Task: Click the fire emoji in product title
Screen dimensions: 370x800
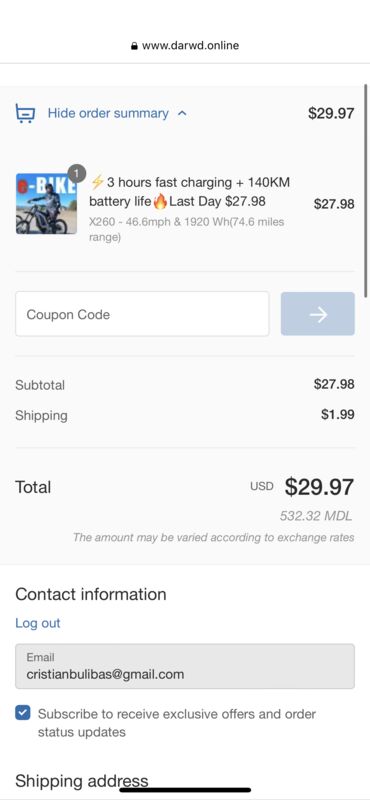Action: (160, 202)
